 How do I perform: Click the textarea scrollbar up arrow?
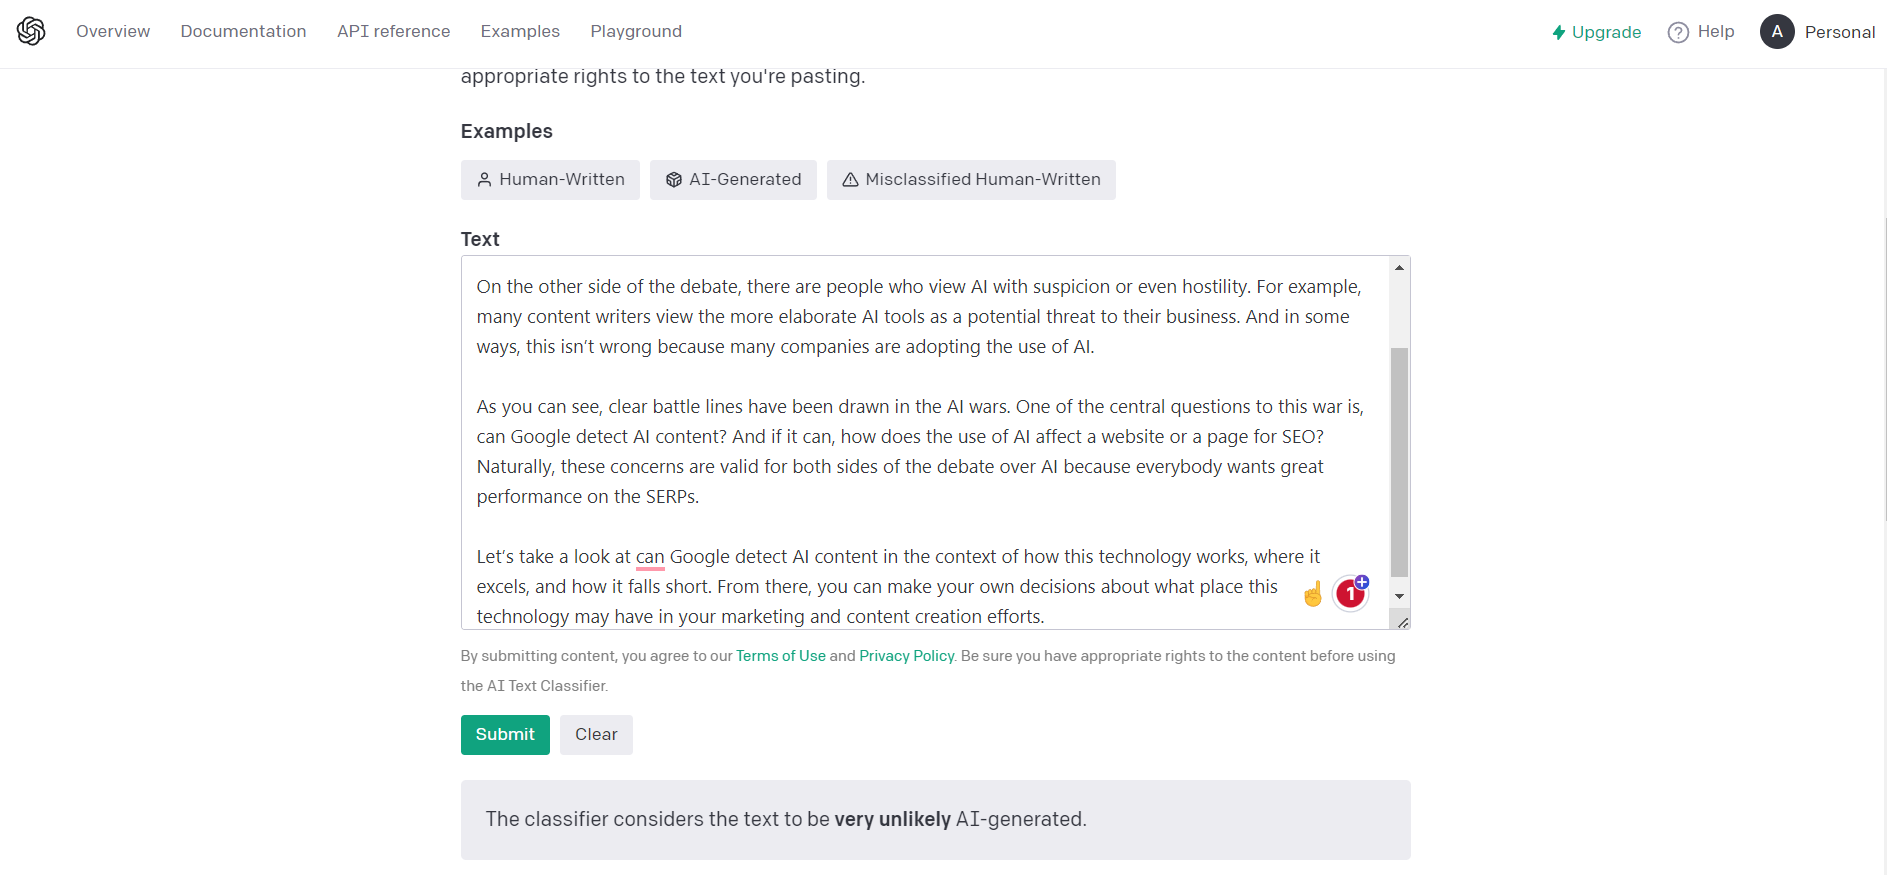point(1399,265)
